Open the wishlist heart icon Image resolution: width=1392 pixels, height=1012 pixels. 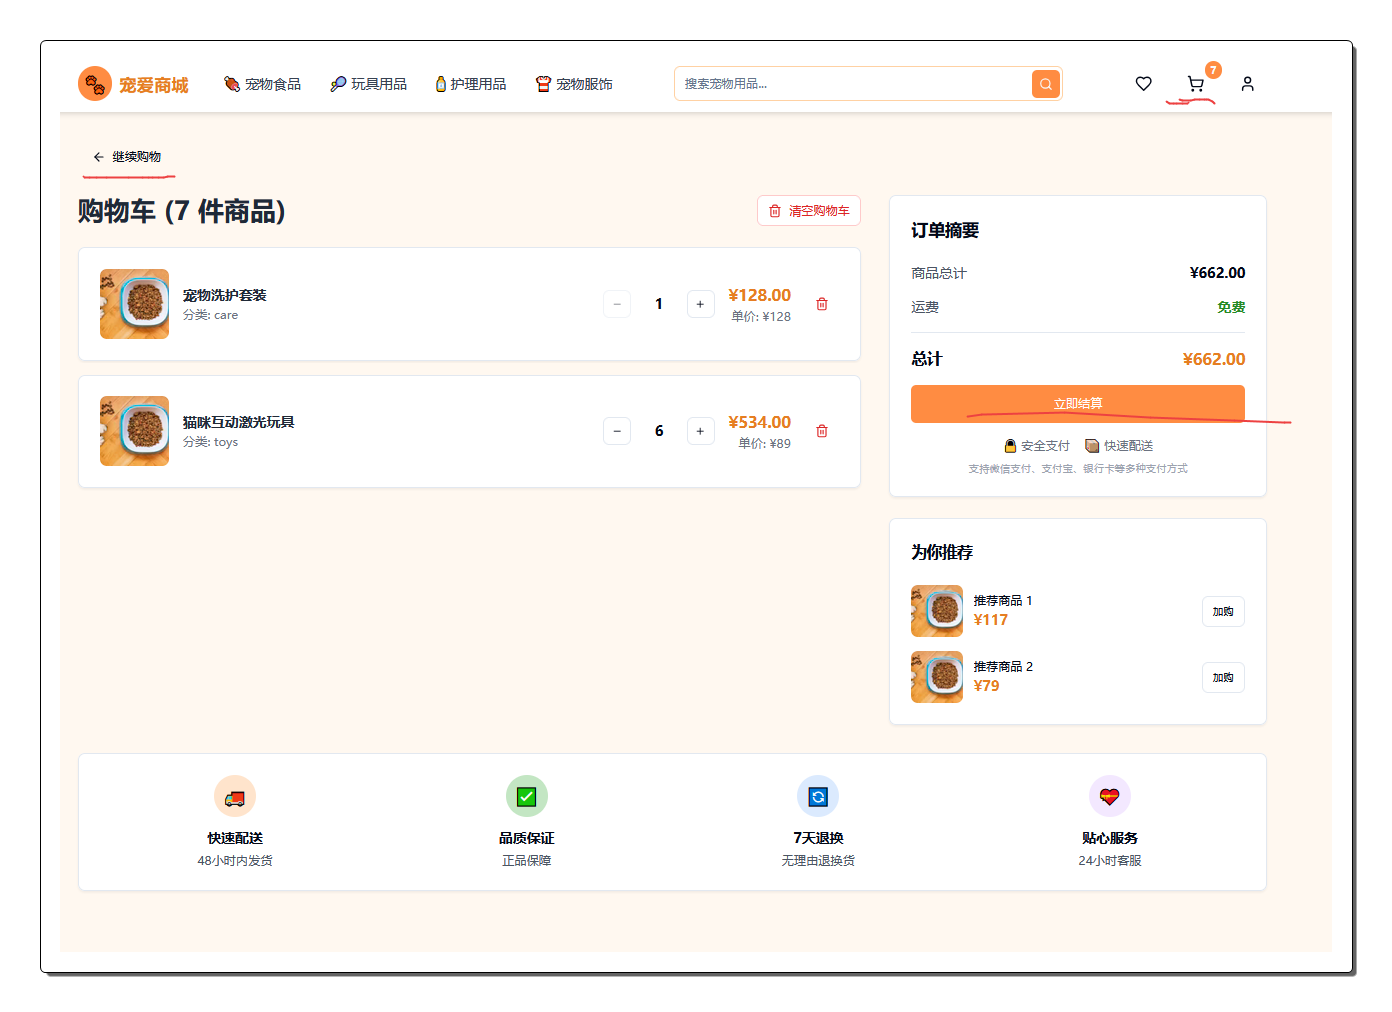point(1143,84)
